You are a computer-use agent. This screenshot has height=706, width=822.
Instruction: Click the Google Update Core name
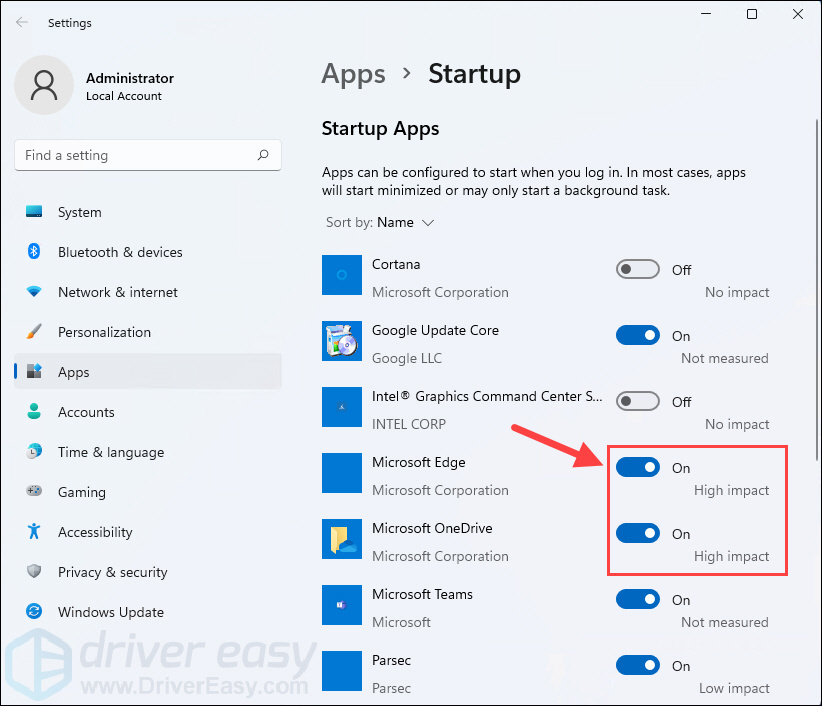(x=435, y=330)
